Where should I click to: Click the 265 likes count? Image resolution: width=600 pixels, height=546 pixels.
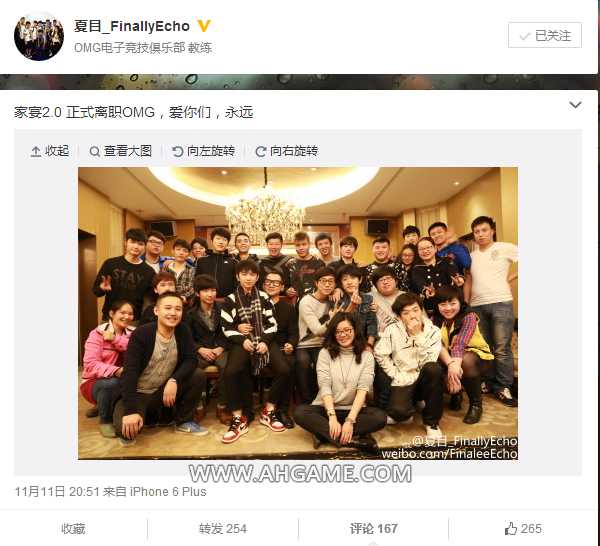(531, 529)
